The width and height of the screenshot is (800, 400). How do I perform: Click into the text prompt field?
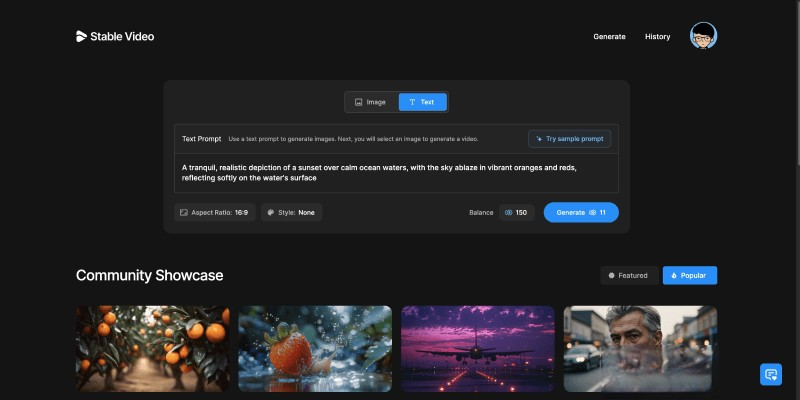point(396,173)
